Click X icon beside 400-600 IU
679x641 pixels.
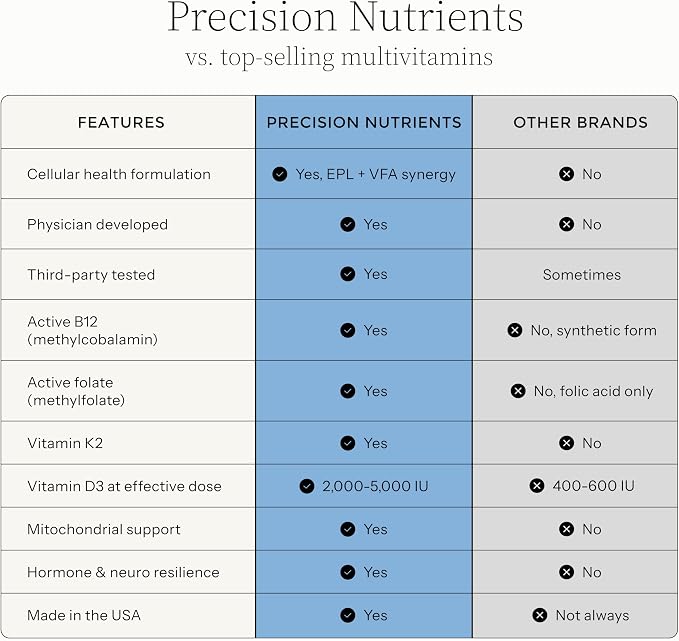[x=537, y=486]
